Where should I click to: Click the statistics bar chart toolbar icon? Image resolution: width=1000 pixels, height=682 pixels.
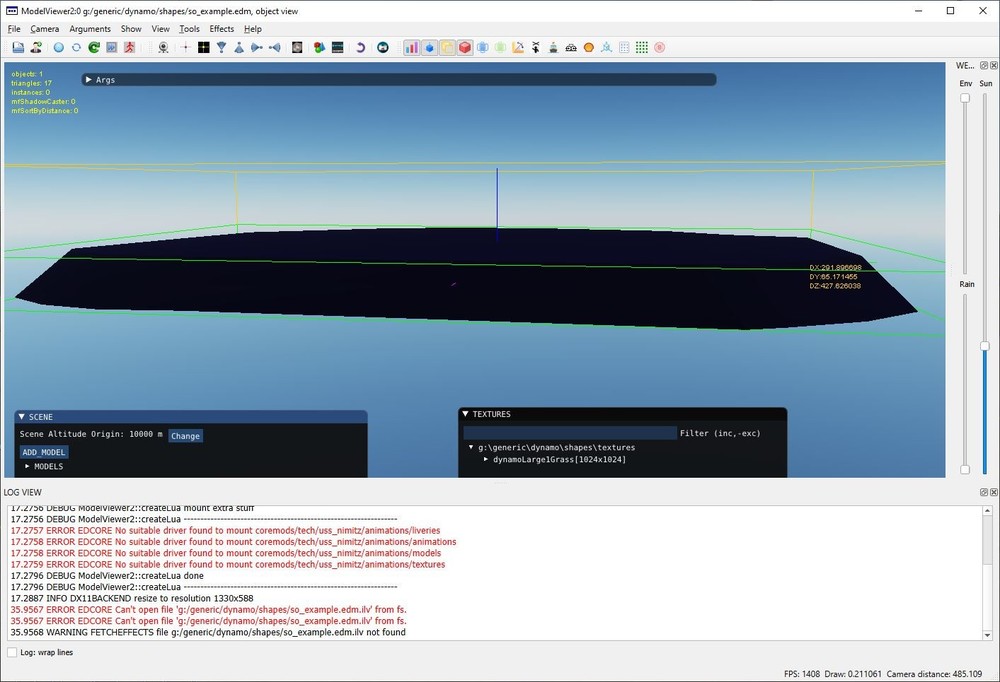click(412, 47)
